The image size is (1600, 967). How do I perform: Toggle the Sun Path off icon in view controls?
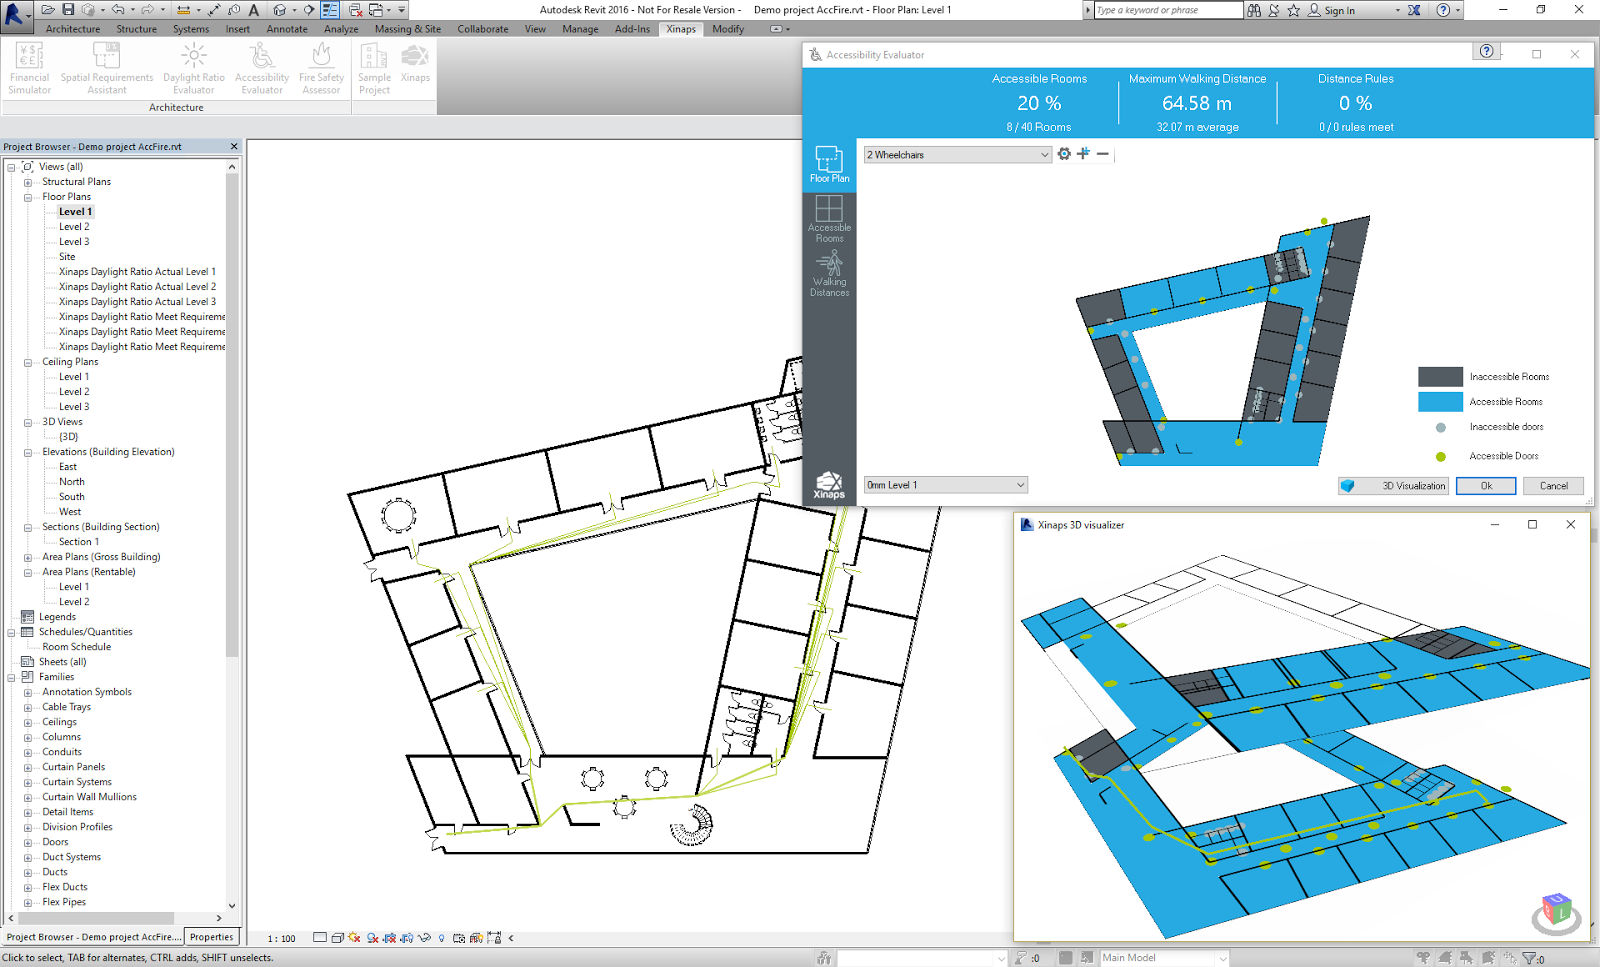(x=353, y=938)
